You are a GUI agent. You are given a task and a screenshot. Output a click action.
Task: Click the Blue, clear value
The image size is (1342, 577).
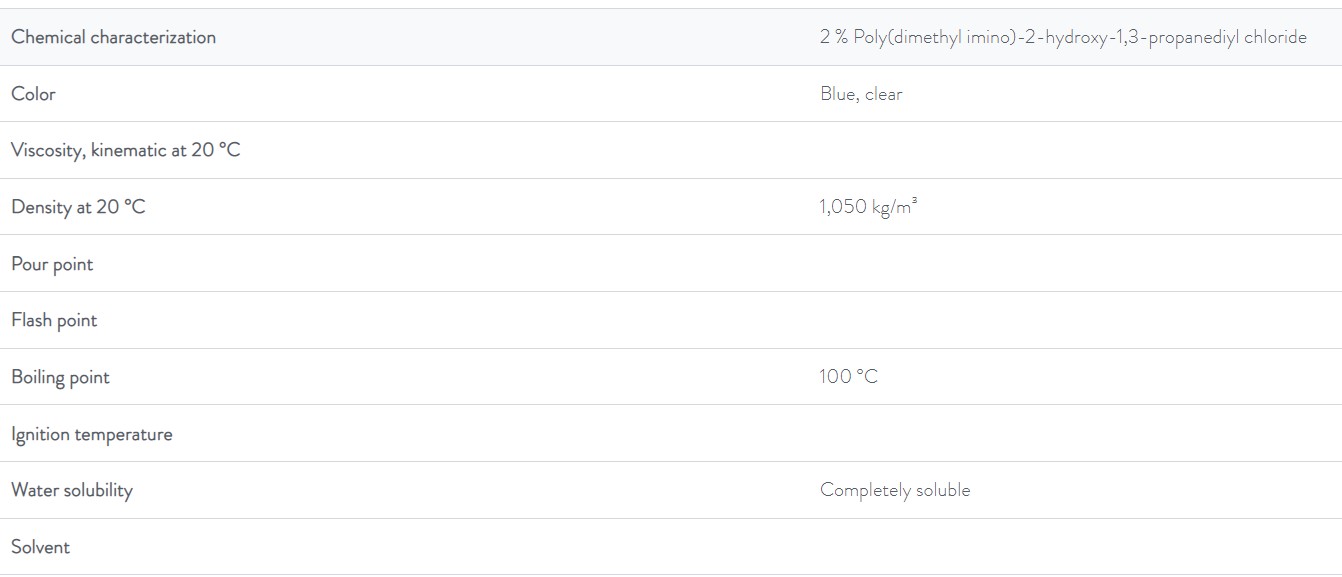point(861,94)
